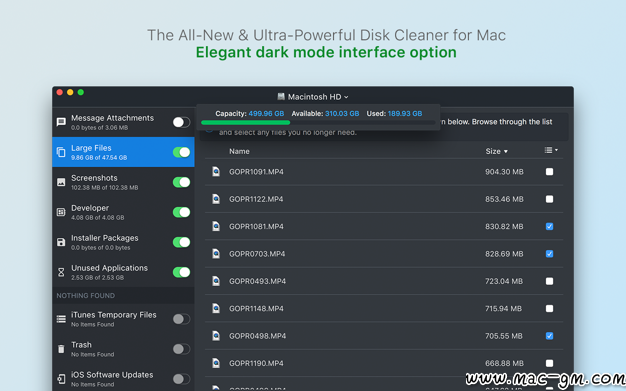Uncheck the GOPR1081.MP4 checkbox
Viewport: 626px width, 391px height.
[549, 226]
